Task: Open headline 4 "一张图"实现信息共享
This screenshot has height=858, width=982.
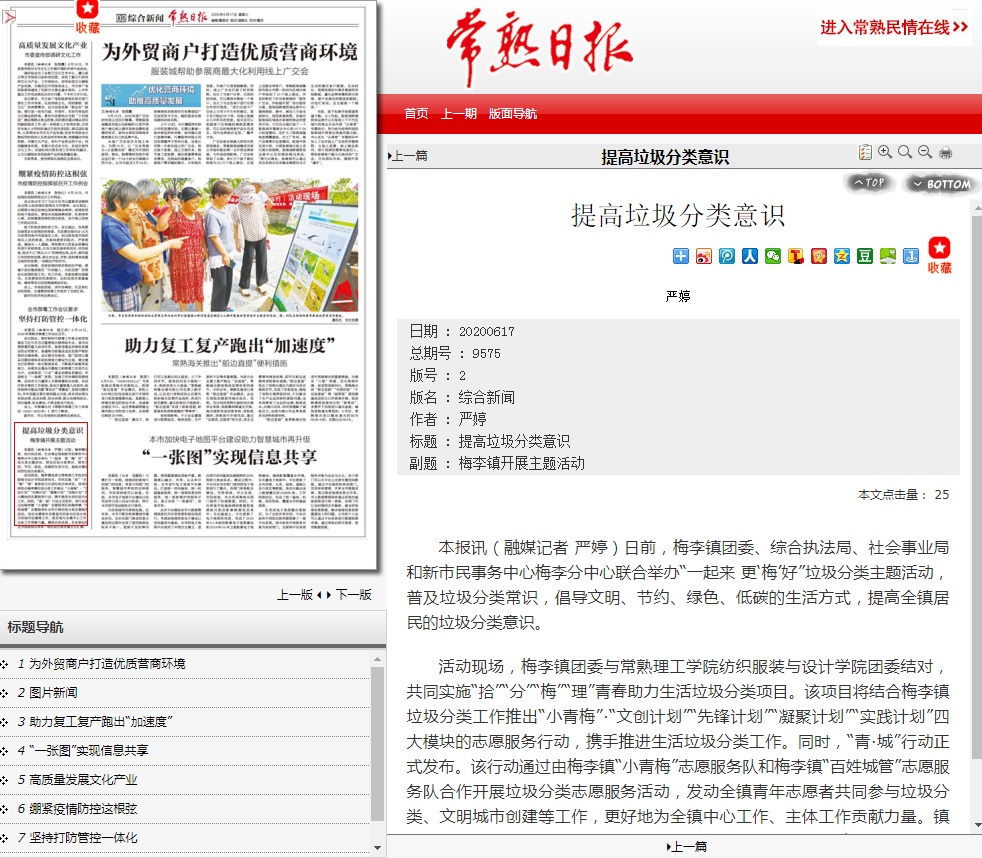Action: pyautogui.click(x=89, y=750)
